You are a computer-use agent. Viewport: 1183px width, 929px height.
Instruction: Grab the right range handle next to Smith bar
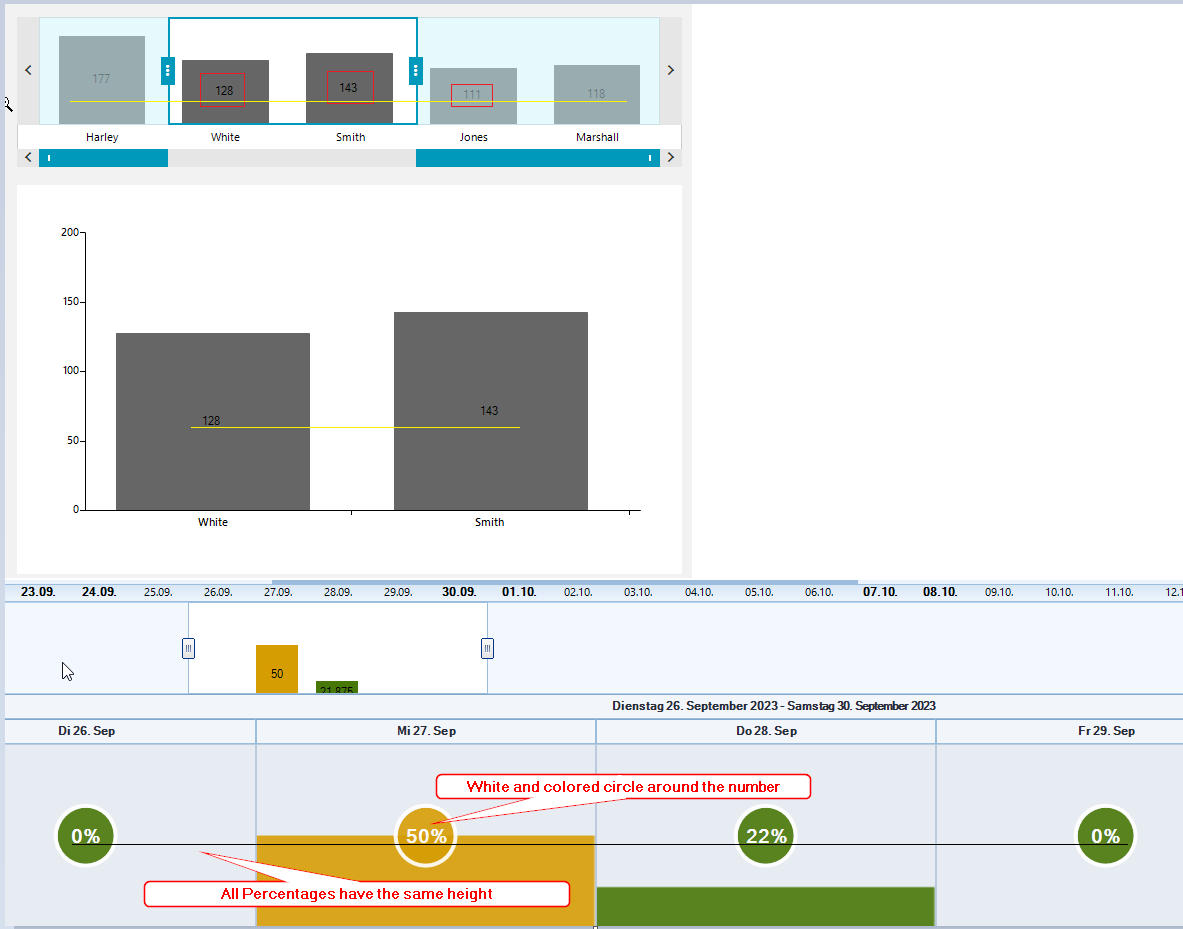coord(416,71)
